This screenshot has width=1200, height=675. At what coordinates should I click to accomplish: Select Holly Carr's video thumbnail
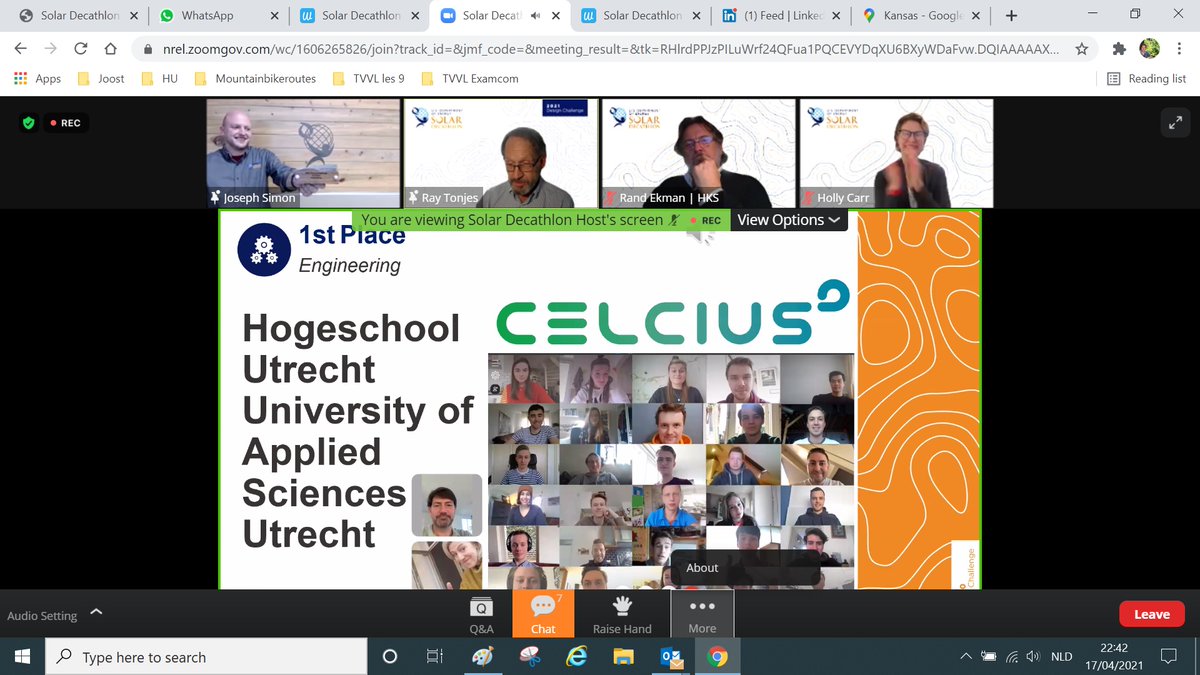[x=896, y=153]
